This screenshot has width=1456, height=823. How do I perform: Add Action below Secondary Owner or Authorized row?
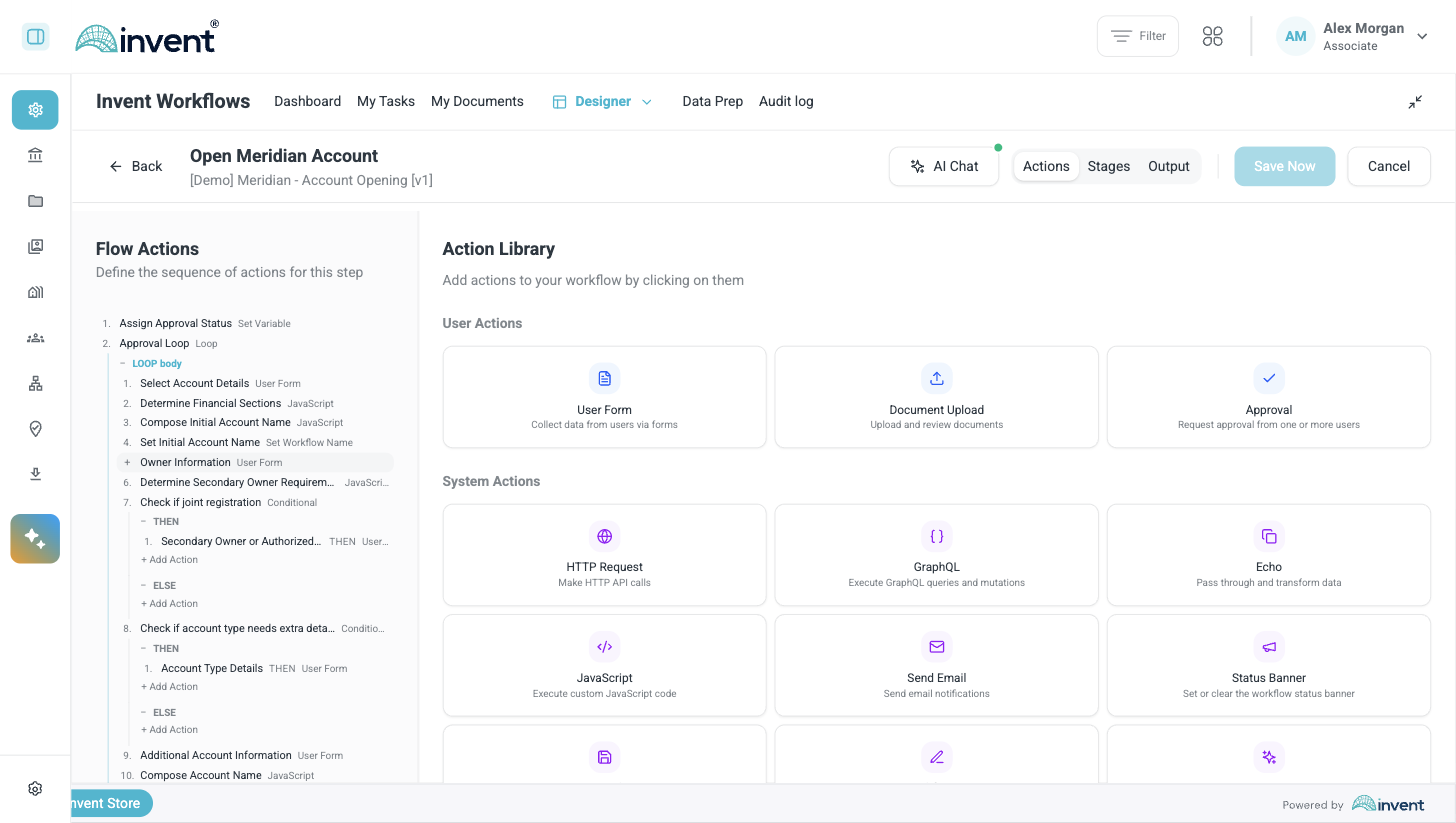tap(170, 560)
